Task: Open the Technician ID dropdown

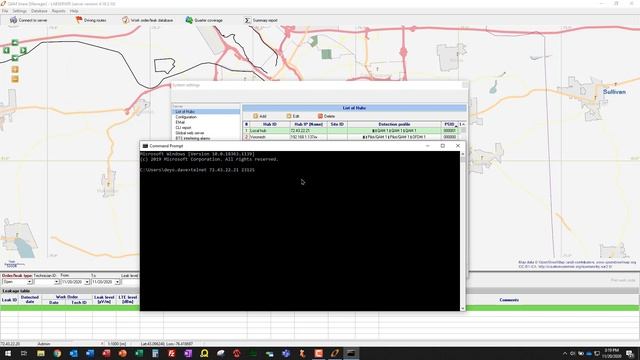Action: [56, 282]
